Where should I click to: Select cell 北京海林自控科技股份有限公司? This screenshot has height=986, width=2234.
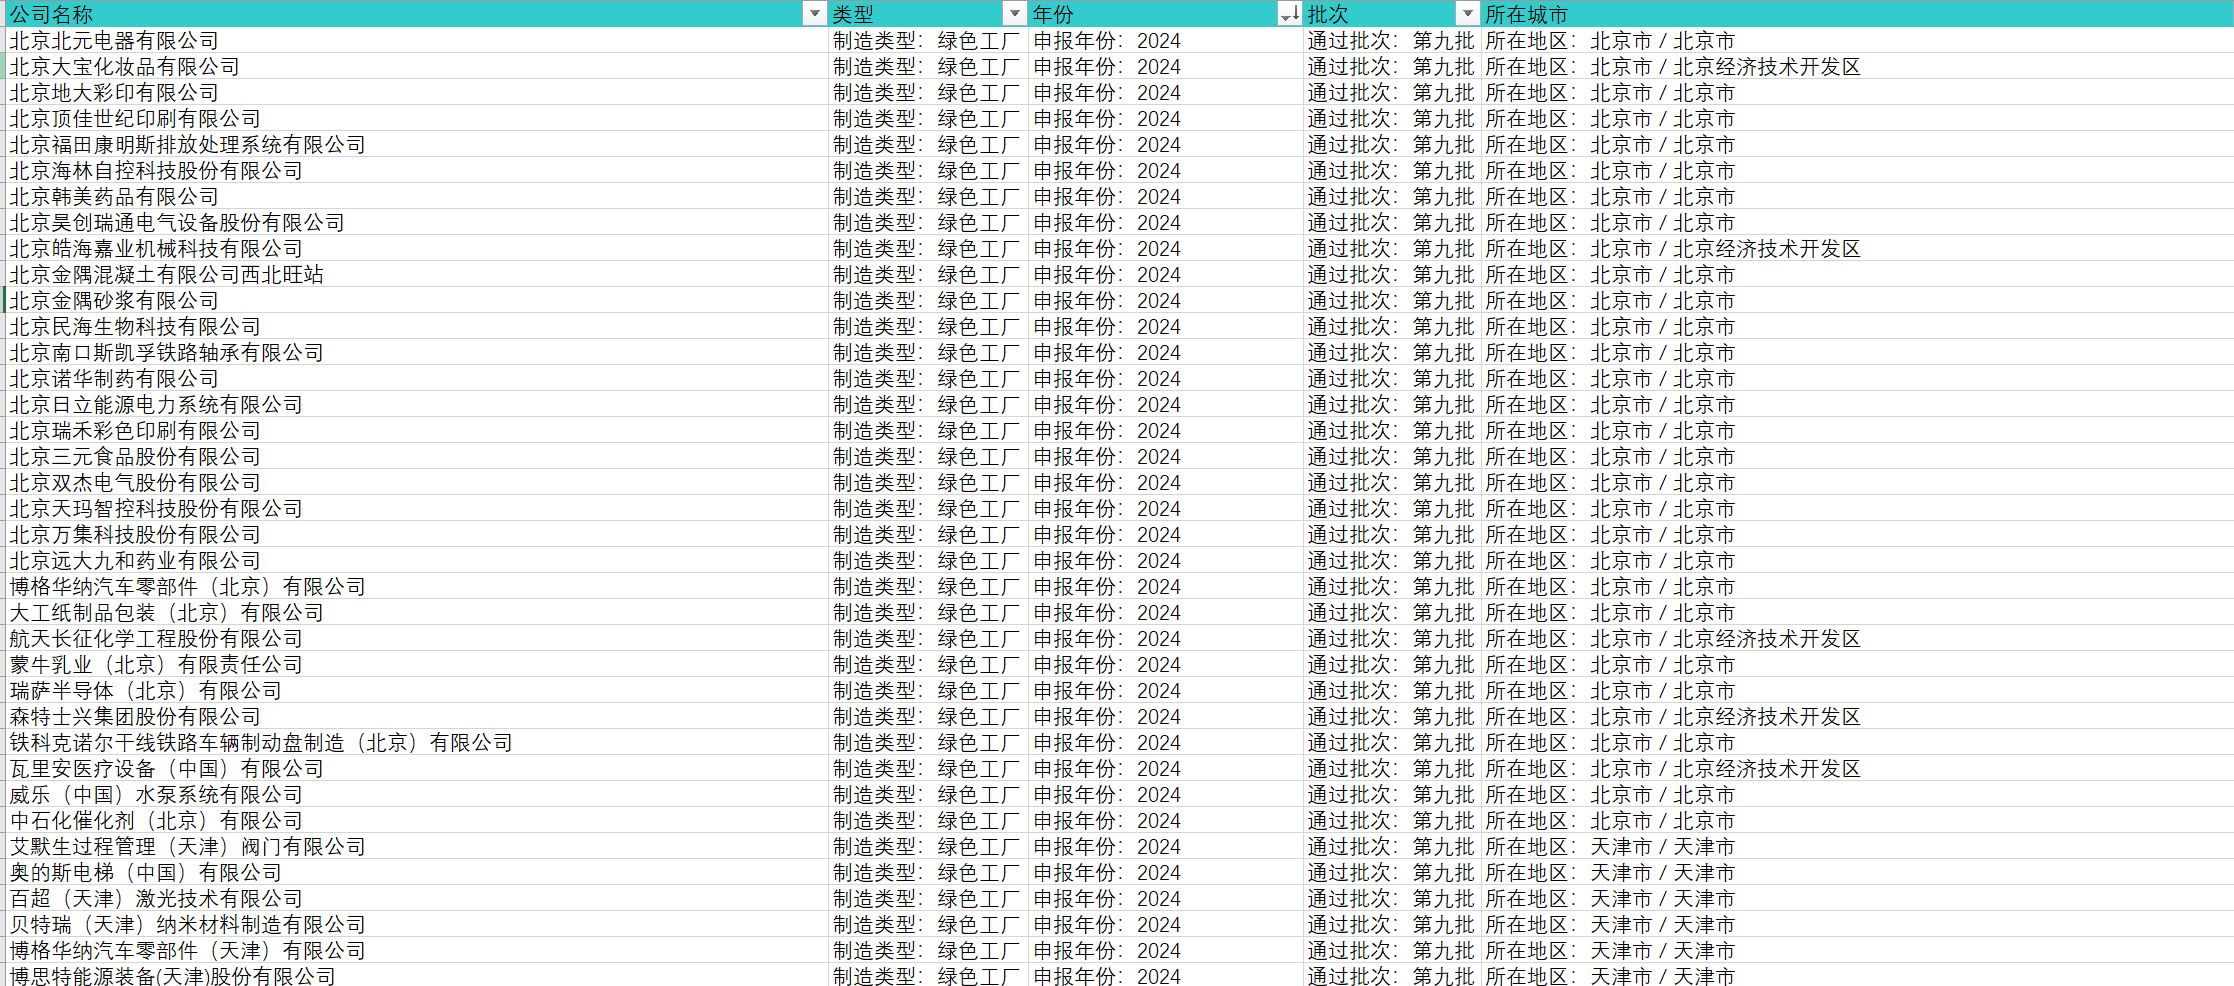point(417,171)
